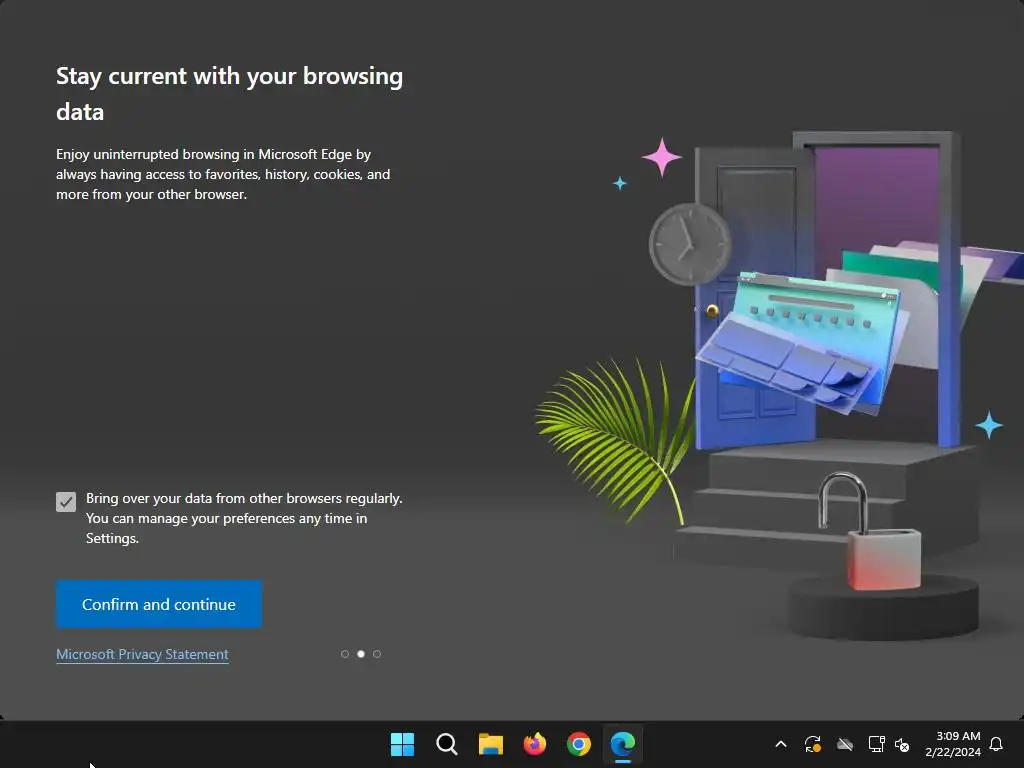Uncheck bring over your data checkbox
The image size is (1024, 768).
66,502
